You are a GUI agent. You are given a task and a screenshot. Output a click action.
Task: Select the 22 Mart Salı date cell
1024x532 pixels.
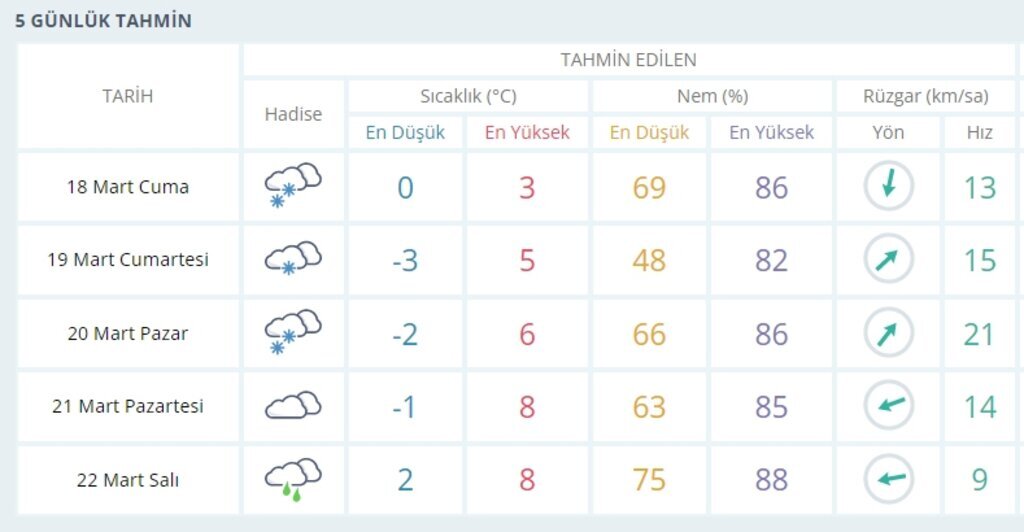(x=128, y=480)
